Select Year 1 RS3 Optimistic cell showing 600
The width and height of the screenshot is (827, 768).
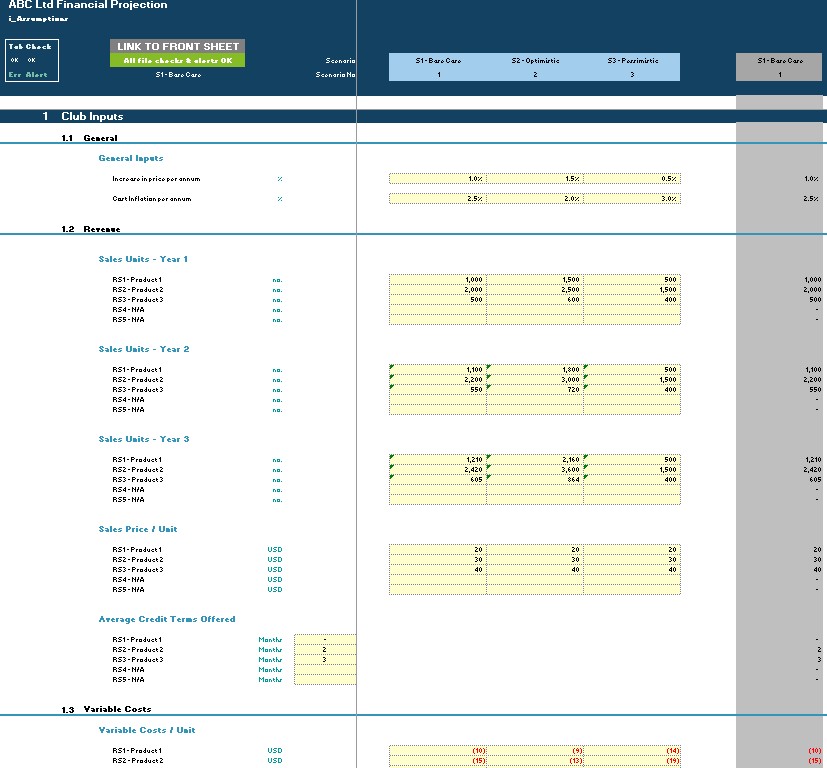[534, 300]
